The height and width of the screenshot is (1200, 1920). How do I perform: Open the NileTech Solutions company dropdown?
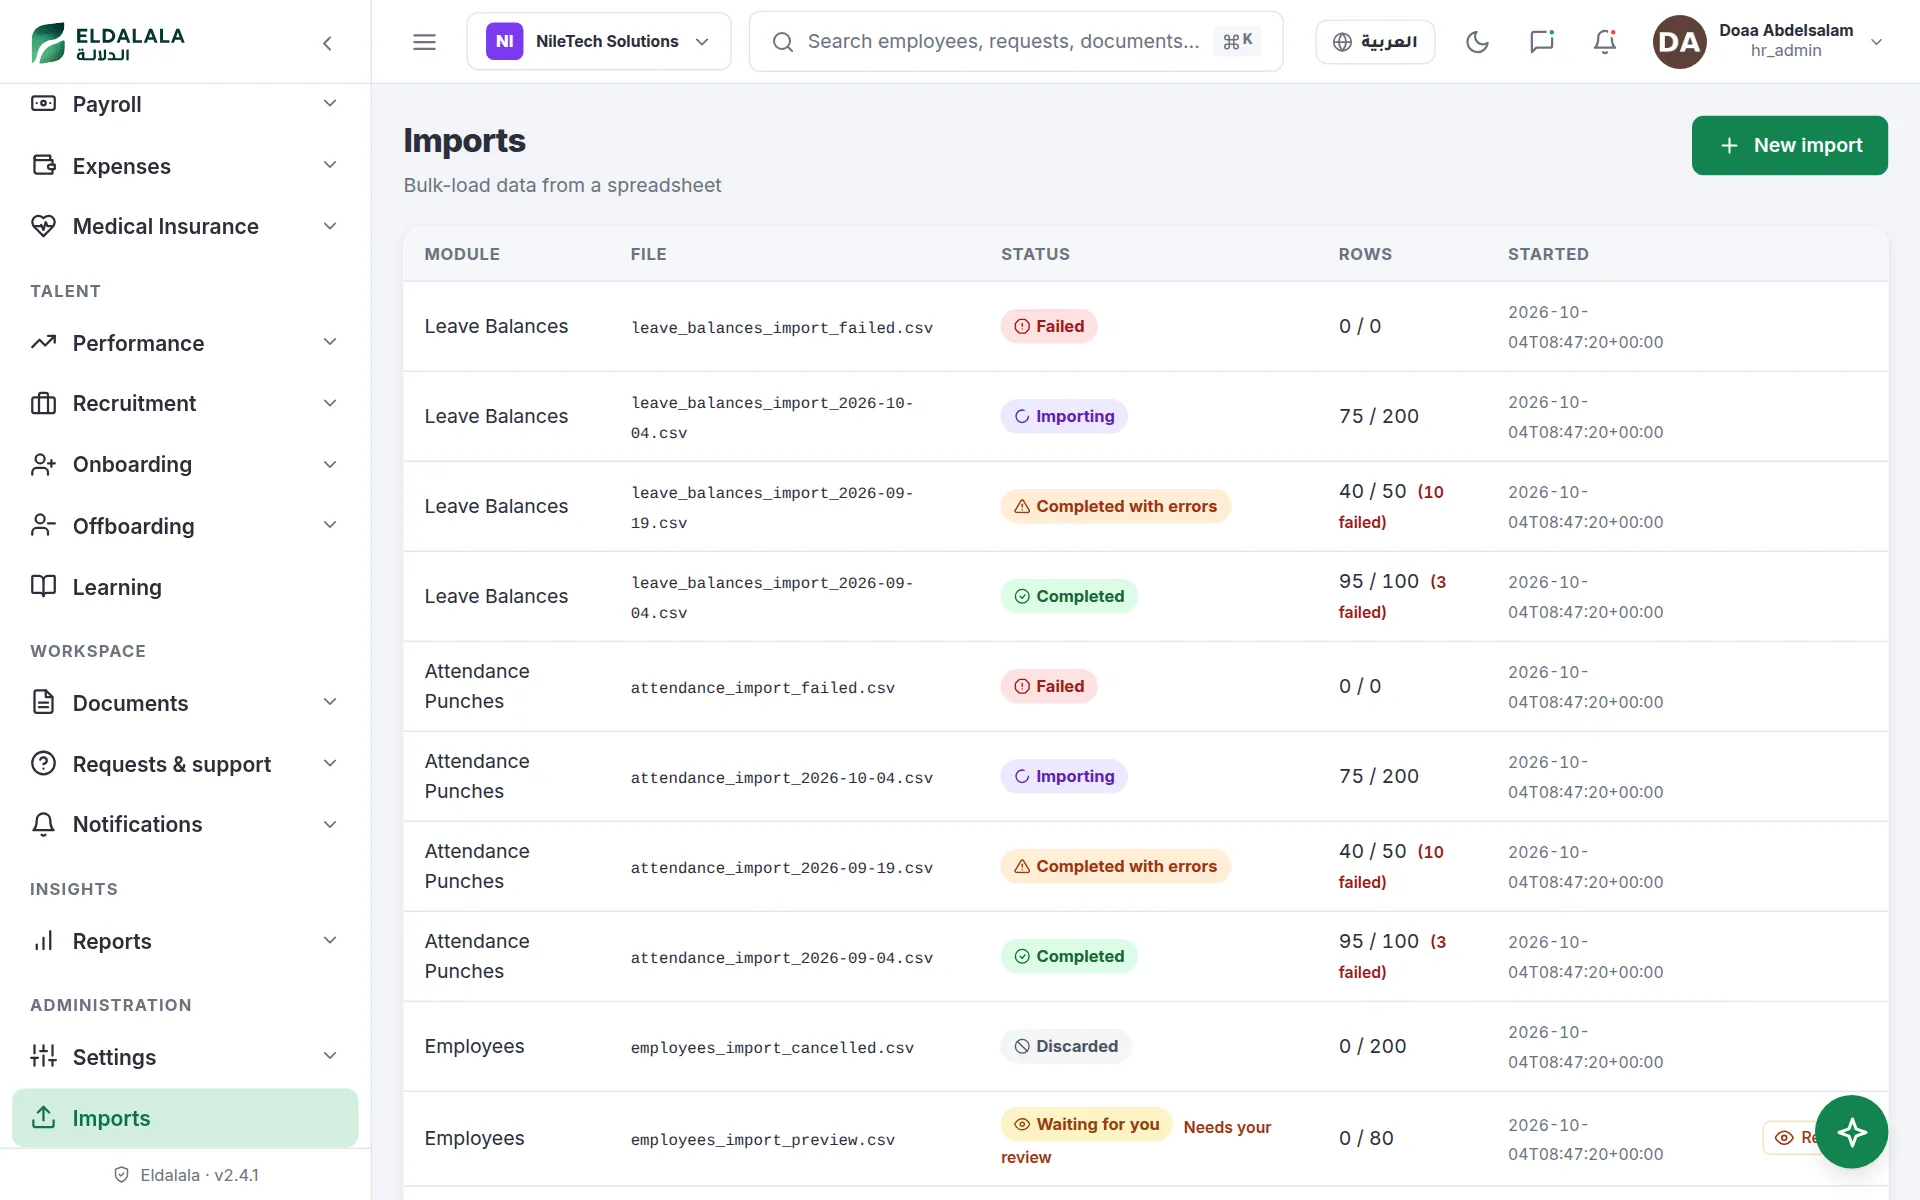click(599, 41)
